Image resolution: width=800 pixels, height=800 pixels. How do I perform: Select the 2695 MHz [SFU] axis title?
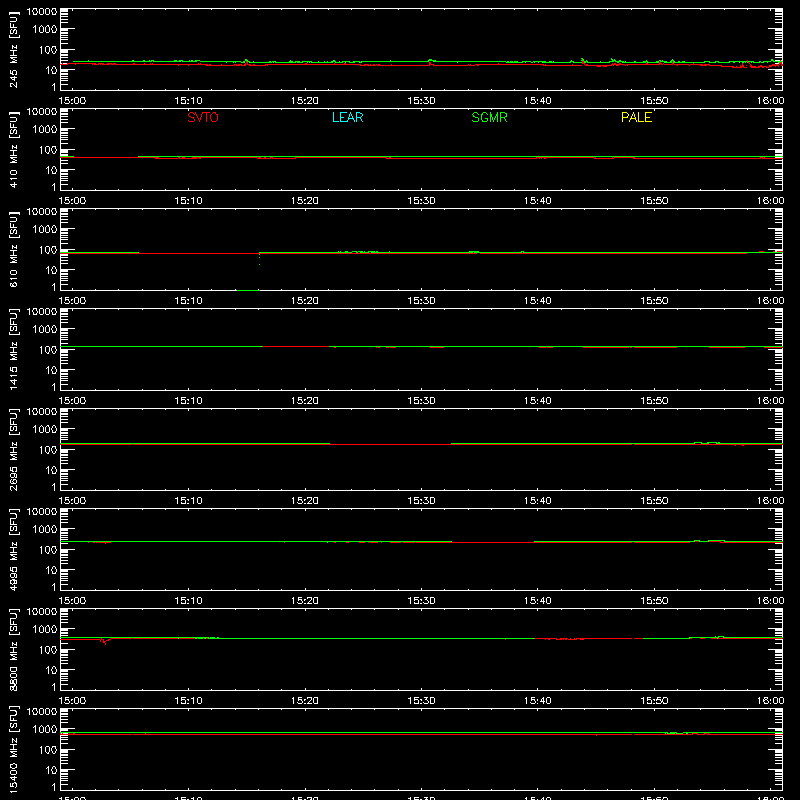point(13,449)
